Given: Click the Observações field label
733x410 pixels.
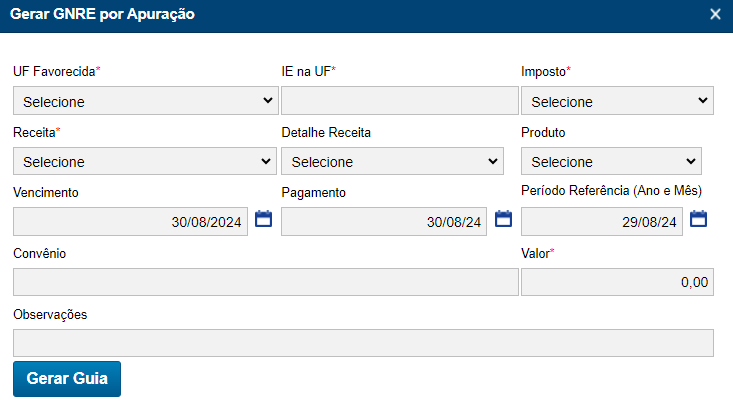Looking at the screenshot, I should pos(50,314).
